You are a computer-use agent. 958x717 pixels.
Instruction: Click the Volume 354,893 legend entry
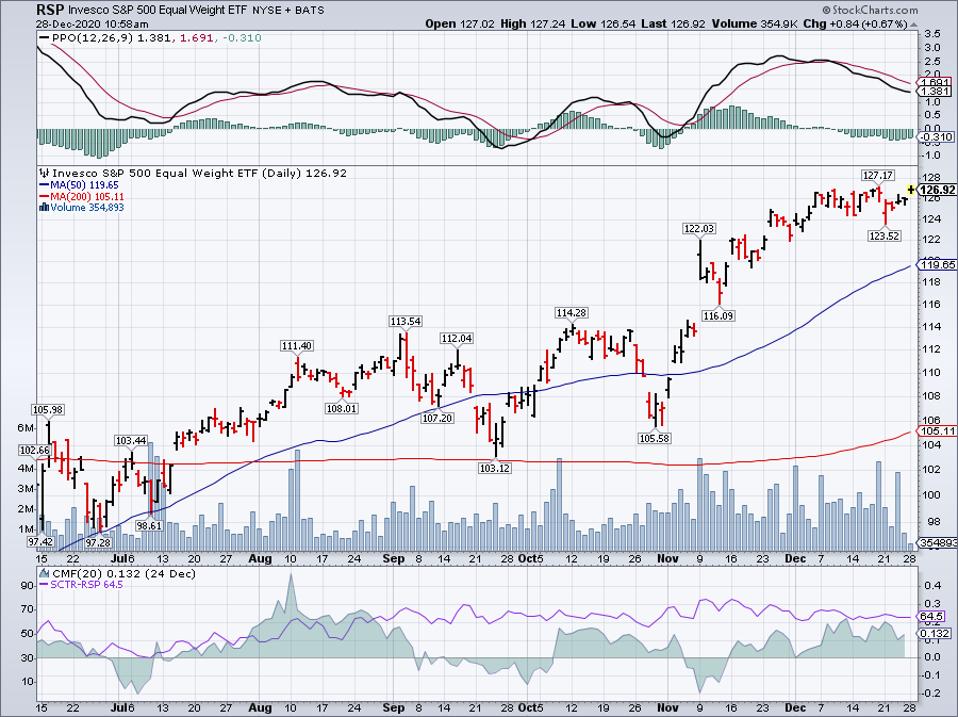click(x=87, y=208)
